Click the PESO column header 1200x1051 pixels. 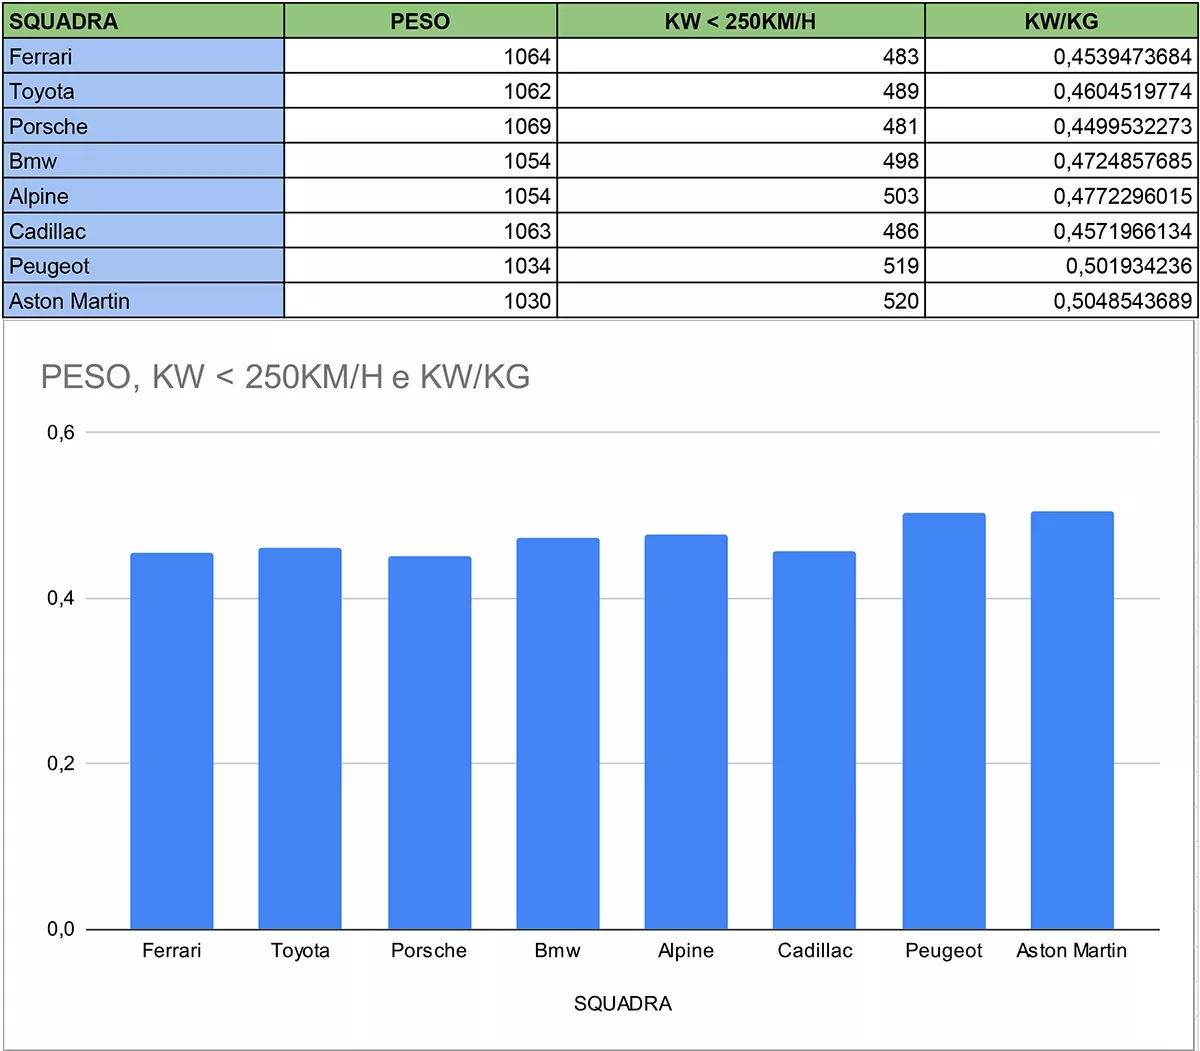420,21
